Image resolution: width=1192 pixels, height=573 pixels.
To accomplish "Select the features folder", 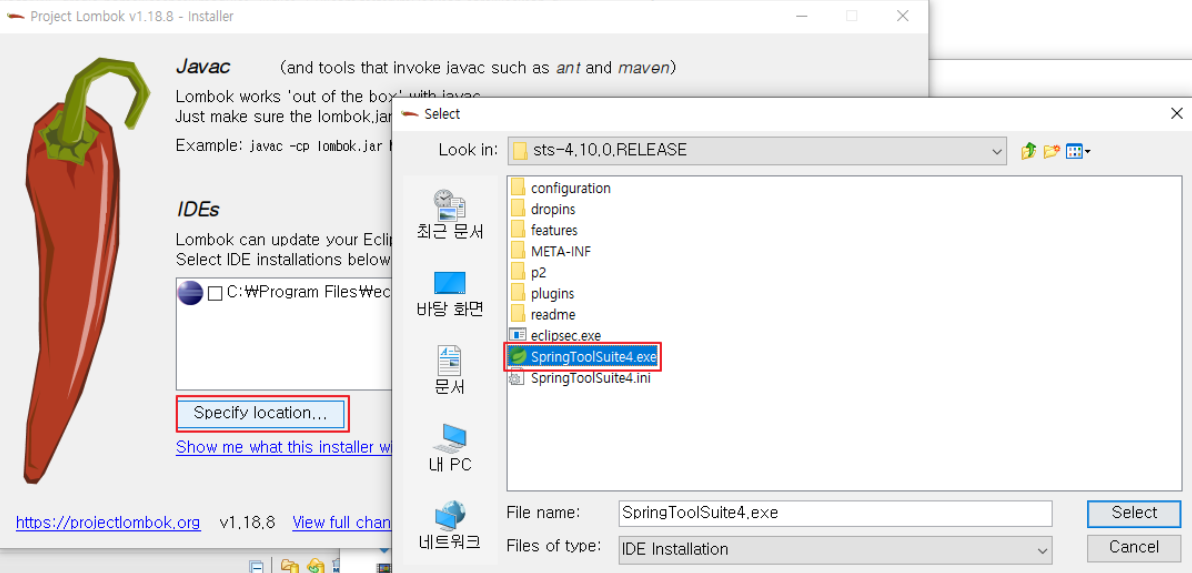I will coord(545,230).
